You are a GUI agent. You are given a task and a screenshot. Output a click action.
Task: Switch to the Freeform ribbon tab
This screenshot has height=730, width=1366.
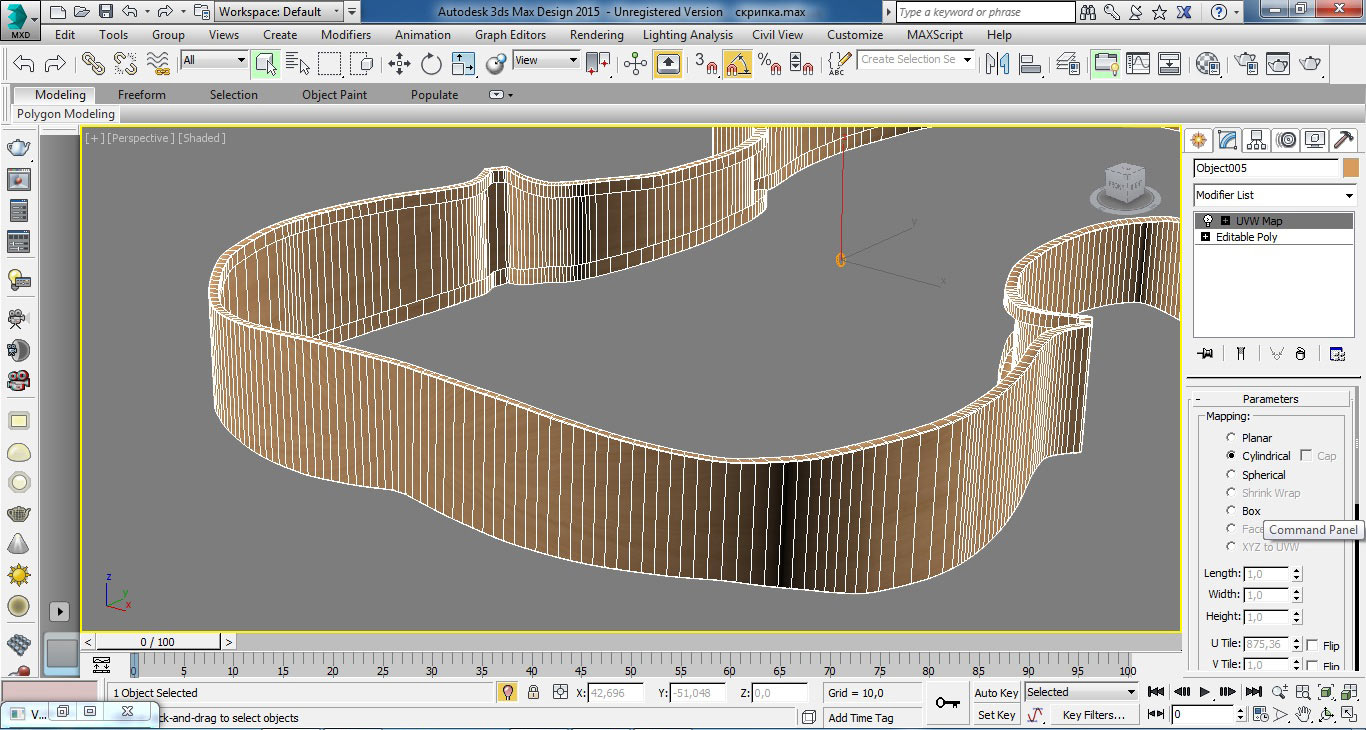tap(142, 95)
